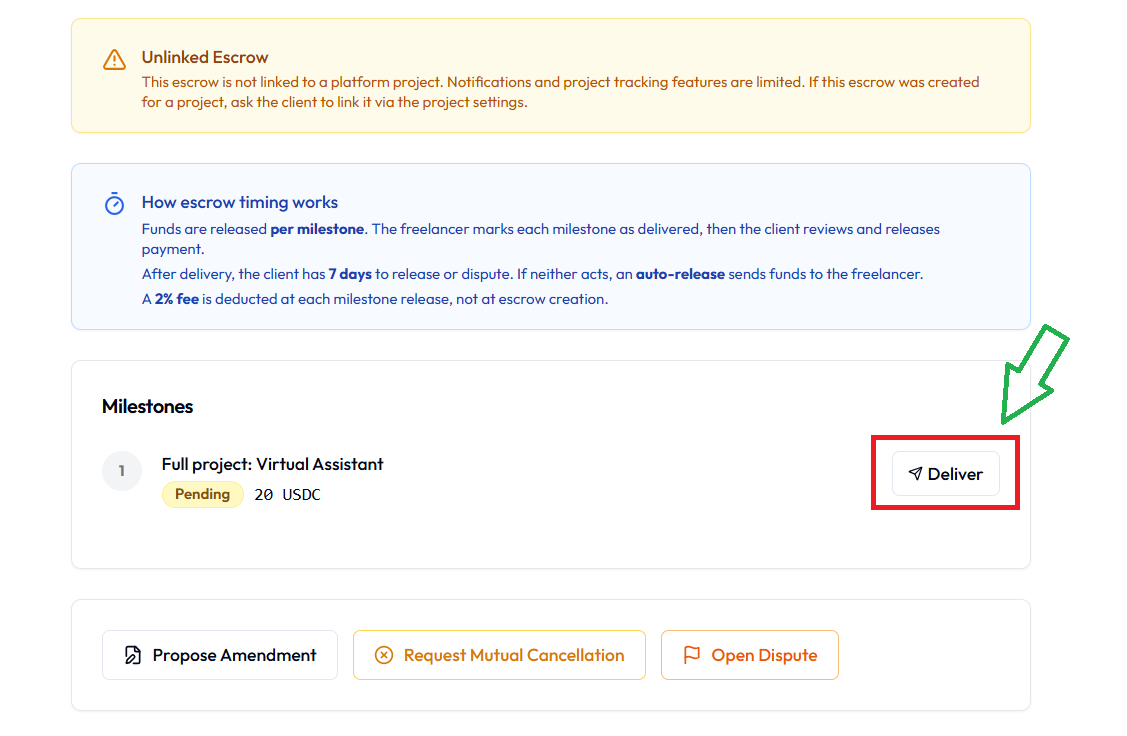
Task: Open a dispute for this escrow
Action: pyautogui.click(x=750, y=655)
